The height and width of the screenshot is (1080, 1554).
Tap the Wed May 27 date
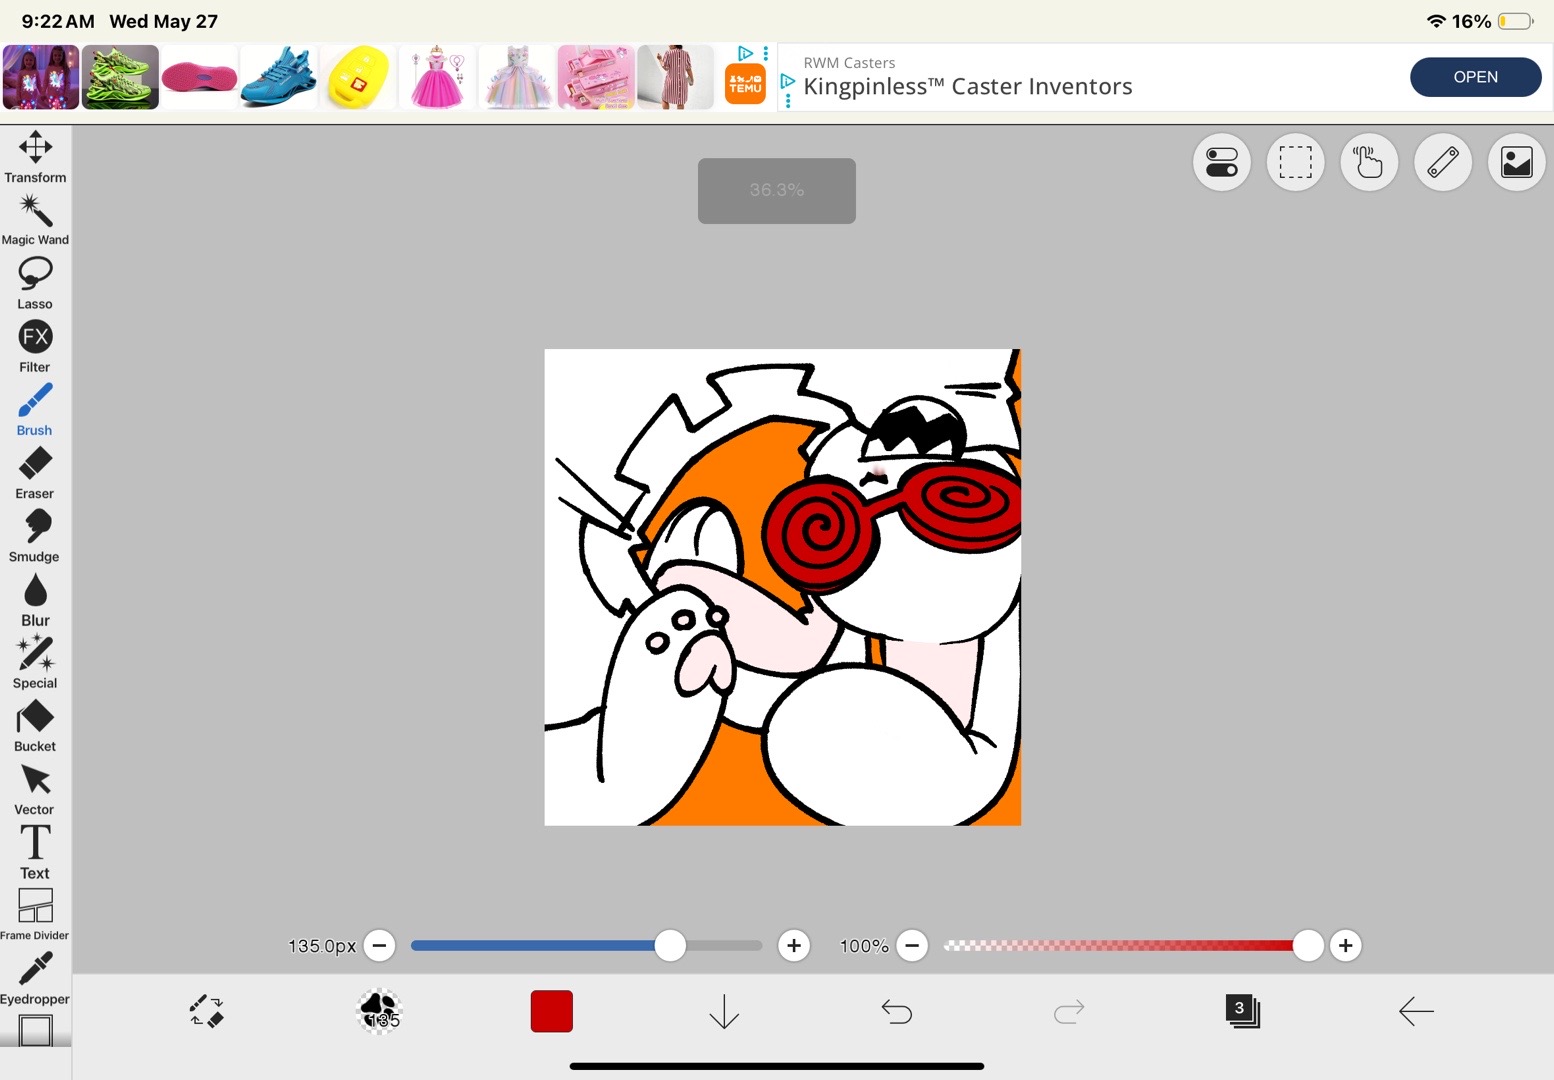click(163, 21)
